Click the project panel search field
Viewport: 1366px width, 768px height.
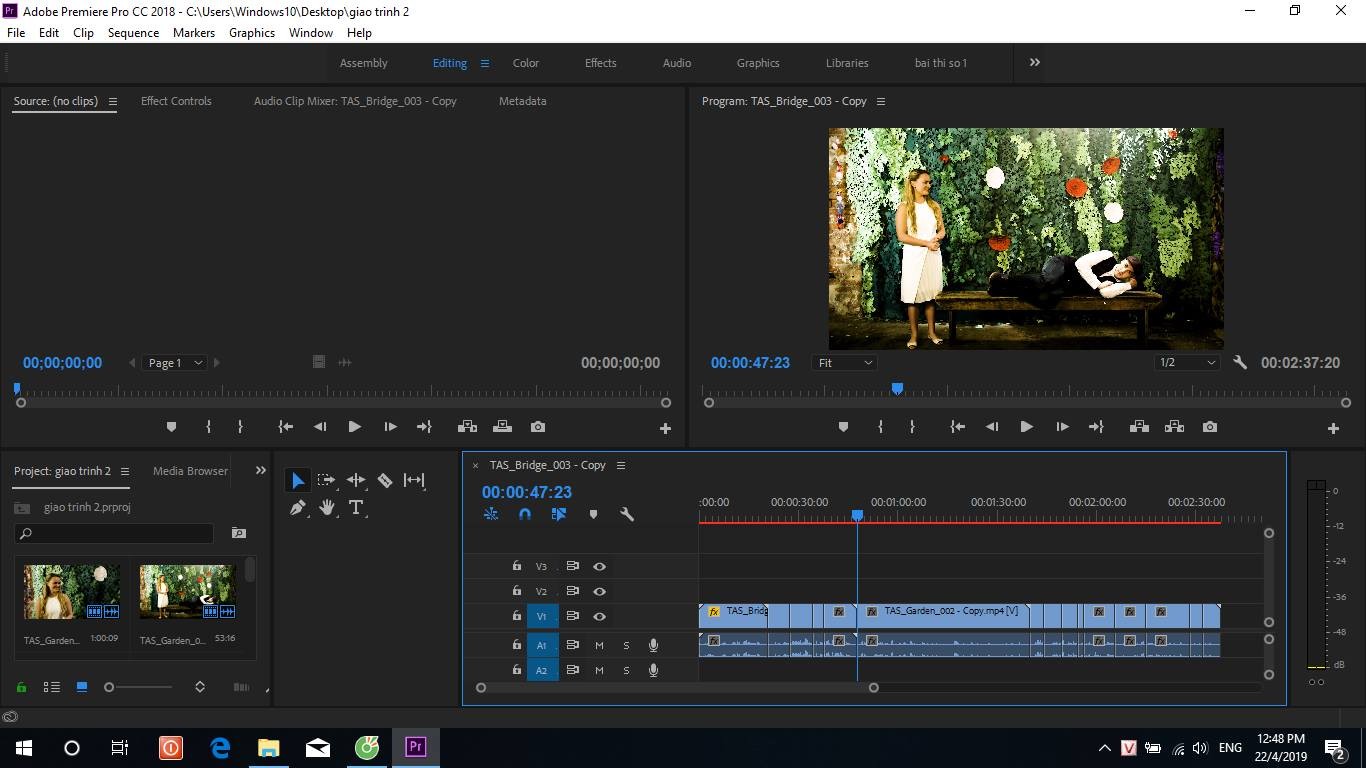(114, 533)
